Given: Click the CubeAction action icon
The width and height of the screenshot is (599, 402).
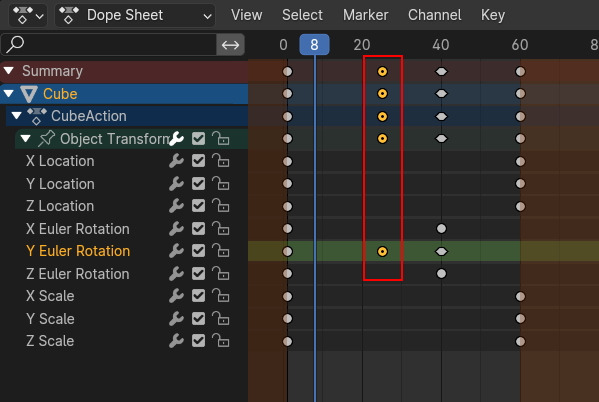Looking at the screenshot, I should (x=37, y=116).
